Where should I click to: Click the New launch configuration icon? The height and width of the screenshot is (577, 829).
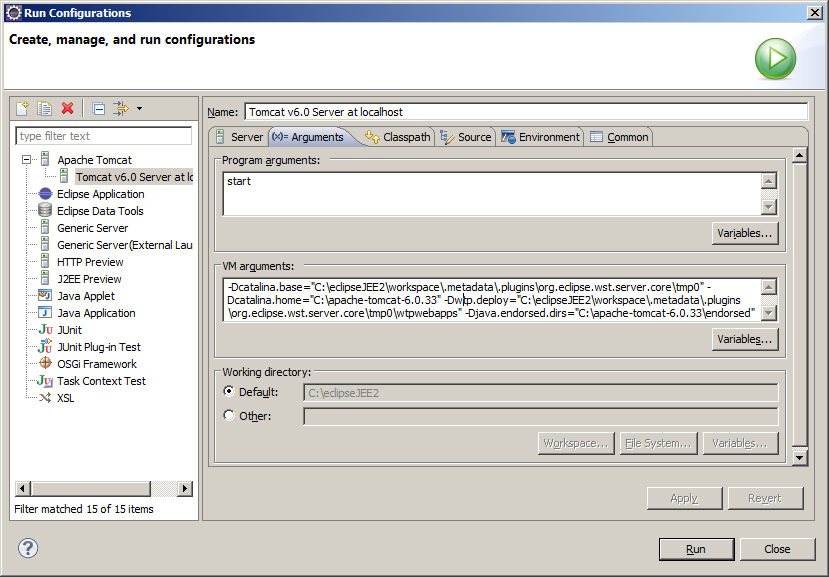click(22, 108)
